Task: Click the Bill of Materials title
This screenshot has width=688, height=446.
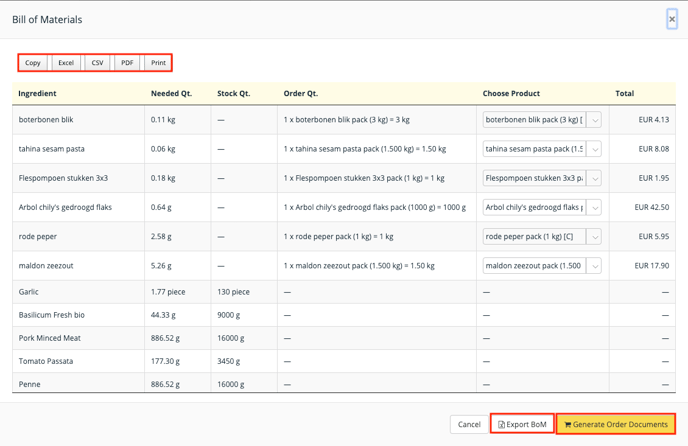Action: point(47,20)
